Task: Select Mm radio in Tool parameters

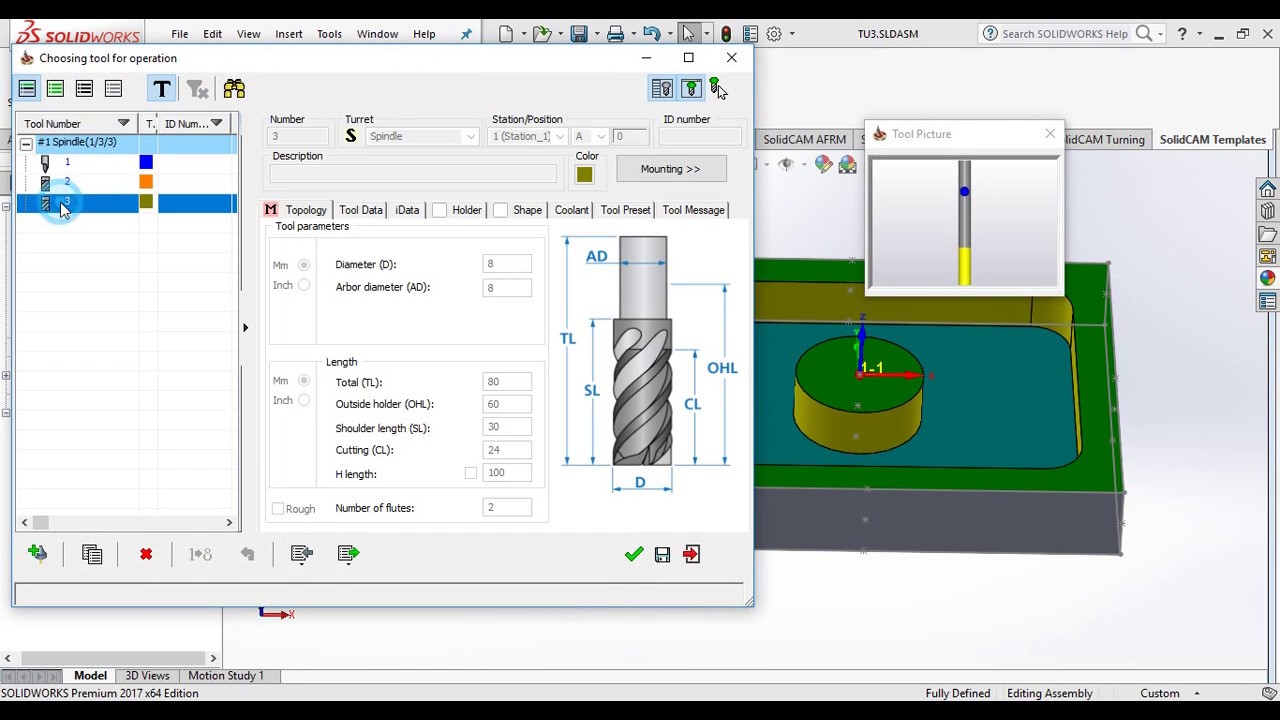Action: click(x=304, y=265)
